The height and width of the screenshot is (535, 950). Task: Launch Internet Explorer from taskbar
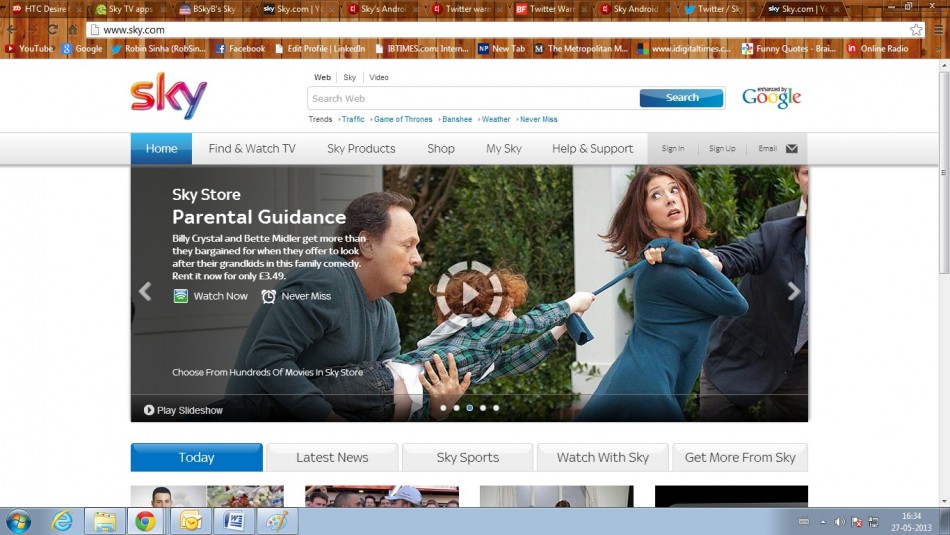(x=62, y=521)
